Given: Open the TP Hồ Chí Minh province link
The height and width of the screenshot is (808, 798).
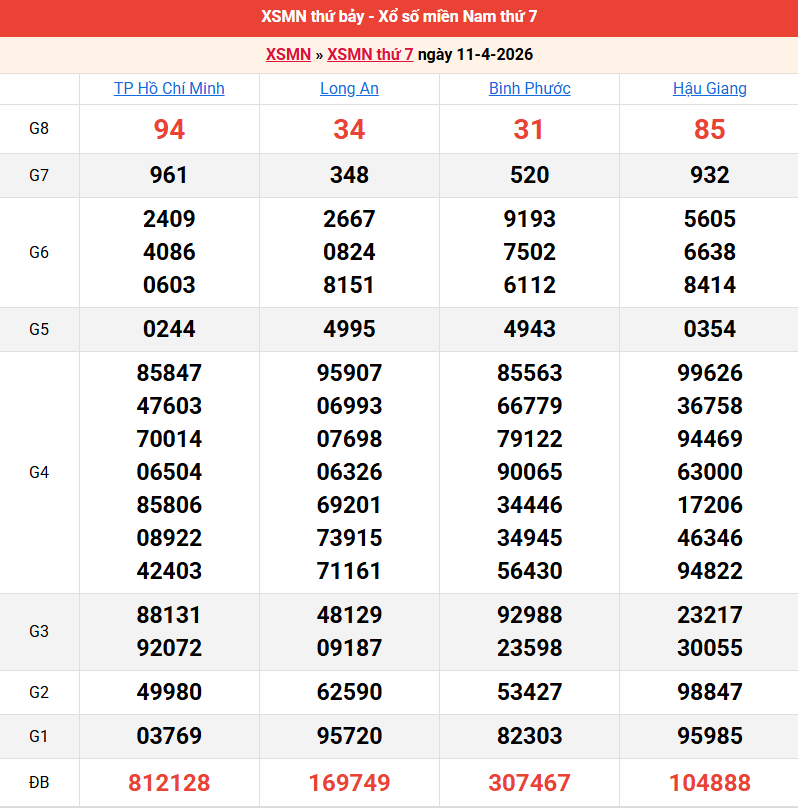Looking at the screenshot, I should (169, 88).
